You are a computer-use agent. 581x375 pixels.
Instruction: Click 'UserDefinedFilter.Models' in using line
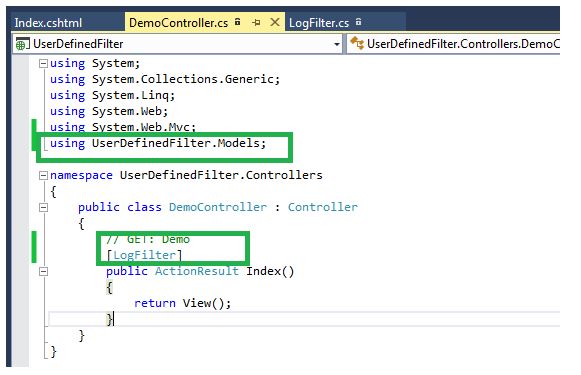[x=176, y=143]
